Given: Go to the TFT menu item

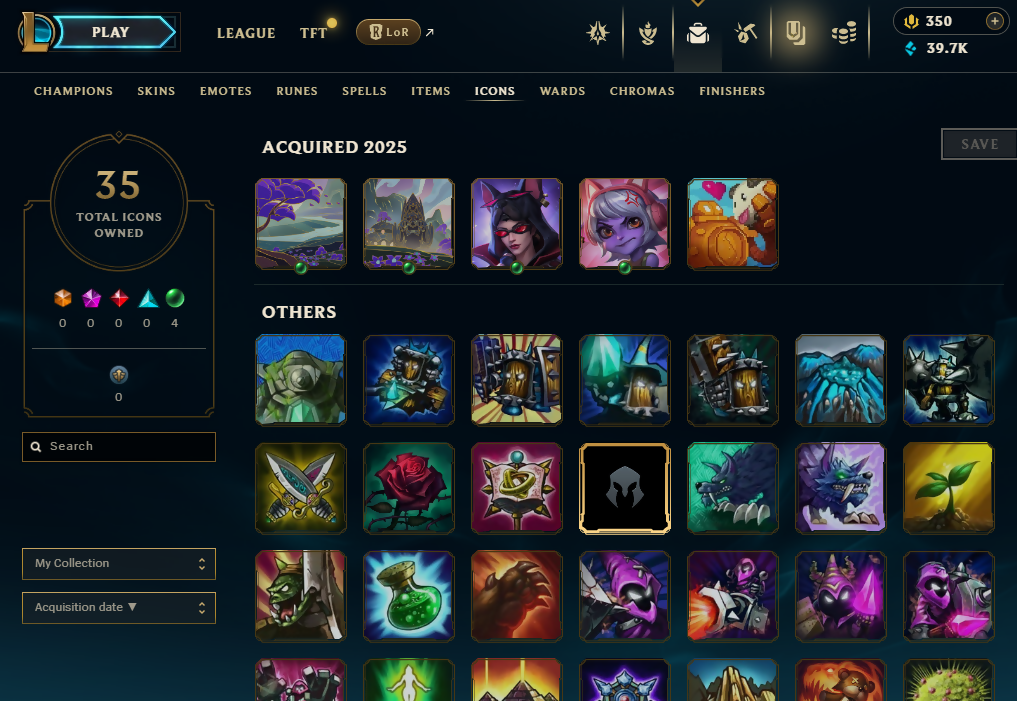Looking at the screenshot, I should pos(314,33).
